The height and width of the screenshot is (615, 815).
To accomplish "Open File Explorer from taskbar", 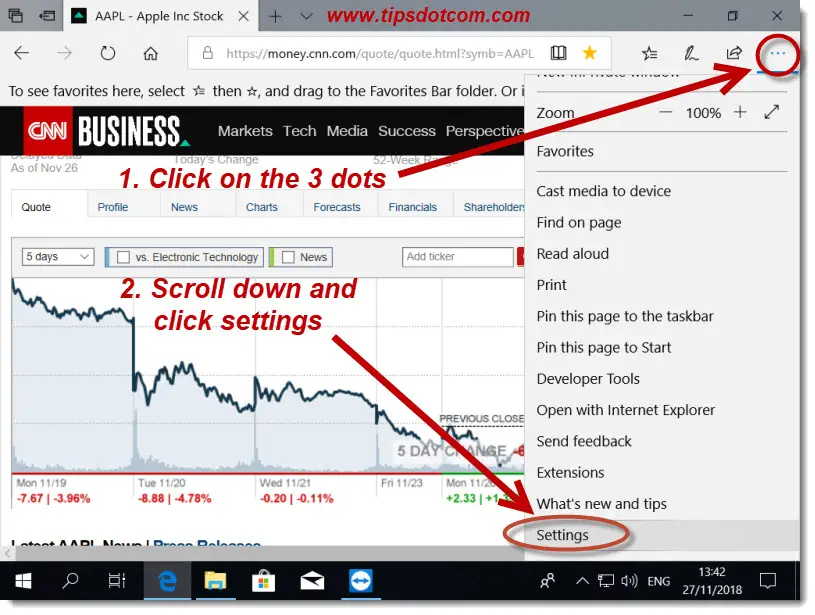I will tap(215, 581).
